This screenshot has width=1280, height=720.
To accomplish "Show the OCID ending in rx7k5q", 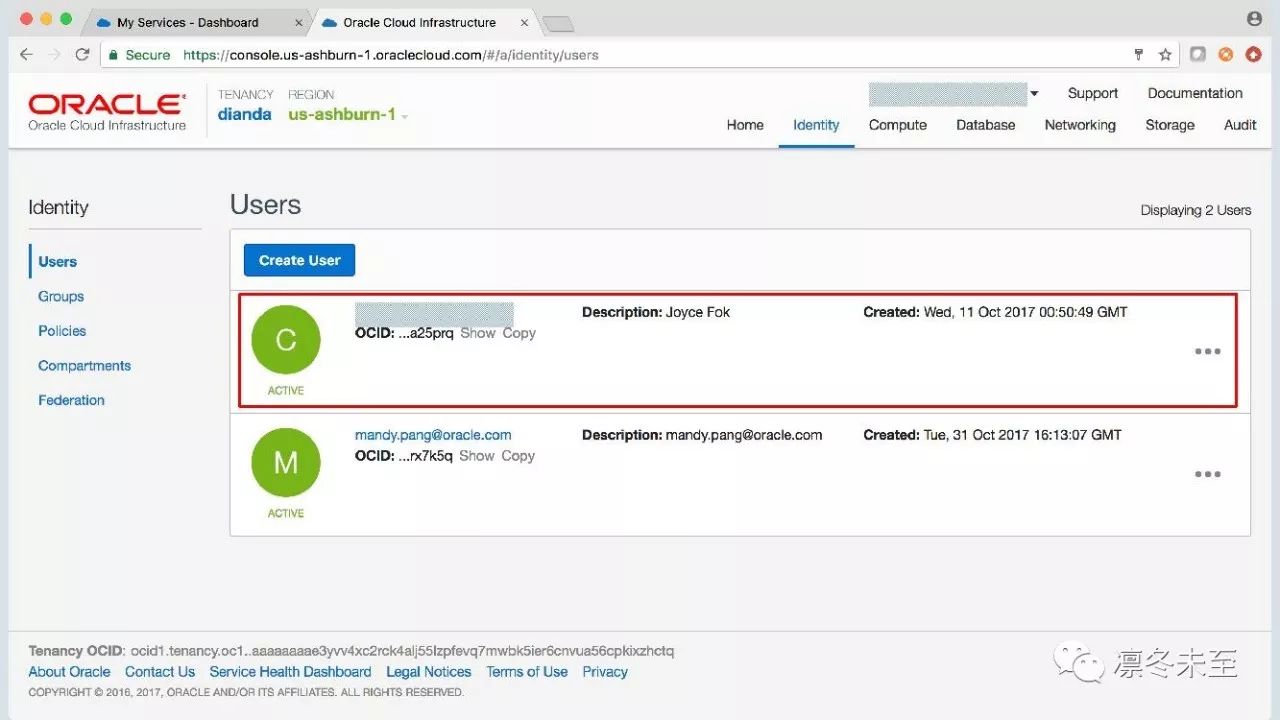I will [477, 456].
